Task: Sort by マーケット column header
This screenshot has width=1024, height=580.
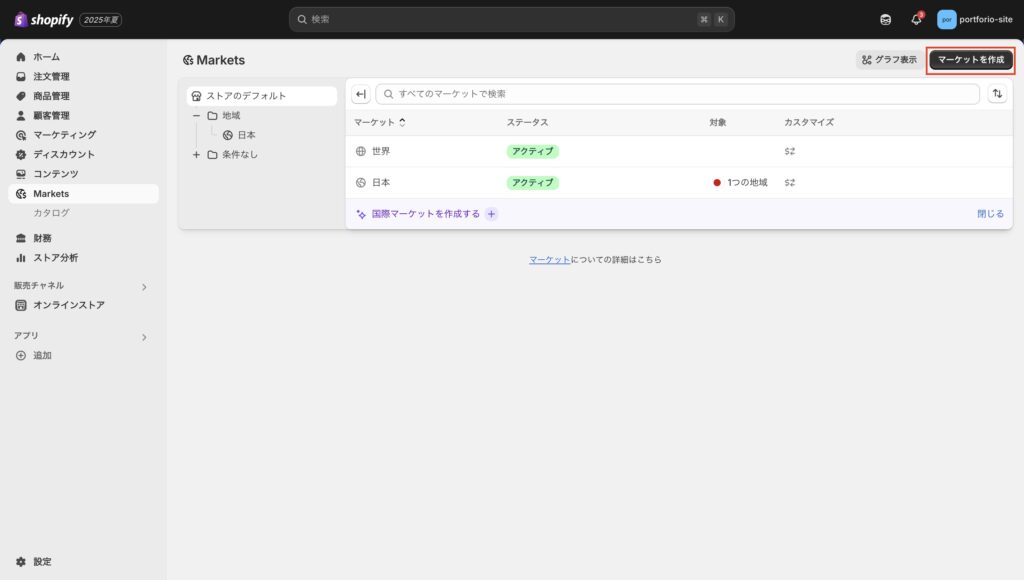Action: [380, 122]
